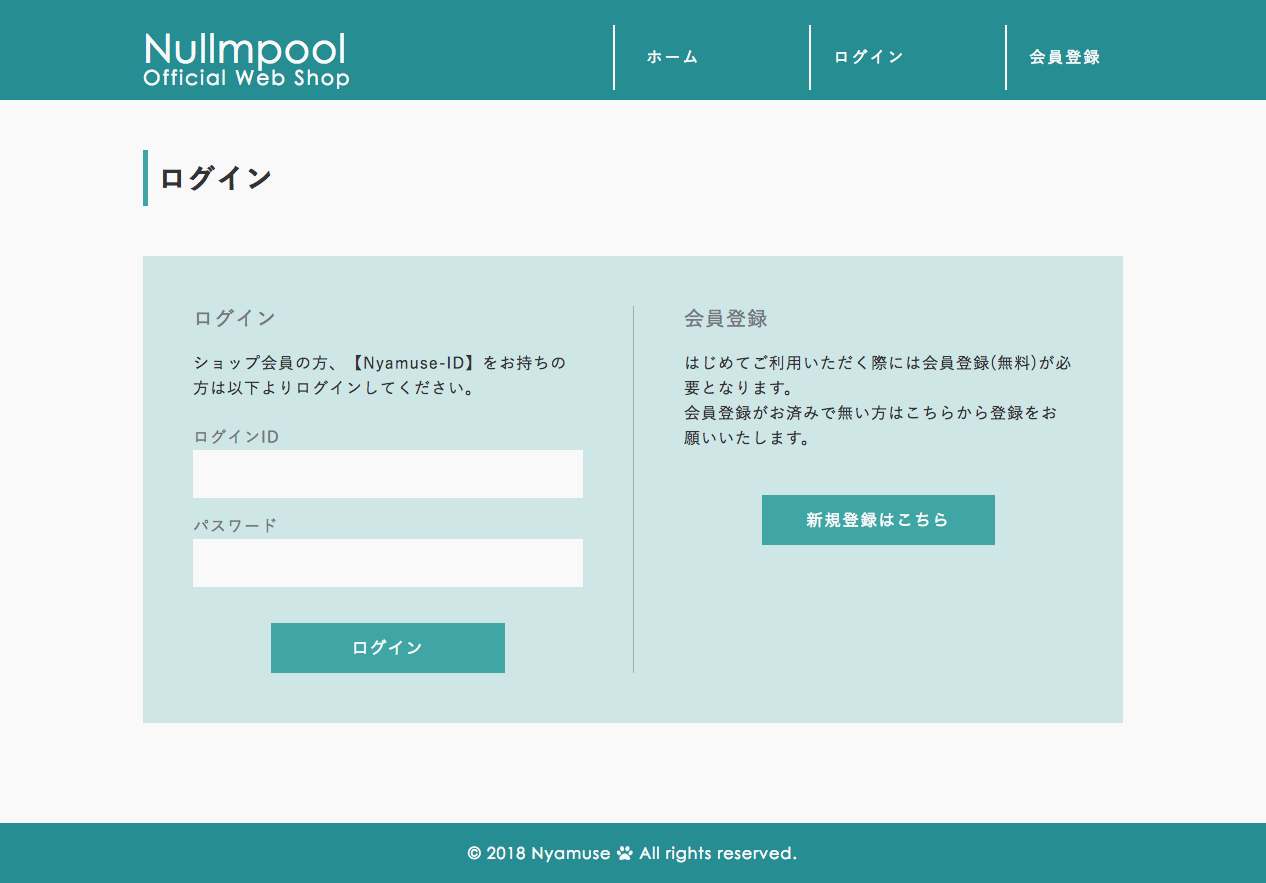Select the ホーム navigation item

tap(672, 57)
